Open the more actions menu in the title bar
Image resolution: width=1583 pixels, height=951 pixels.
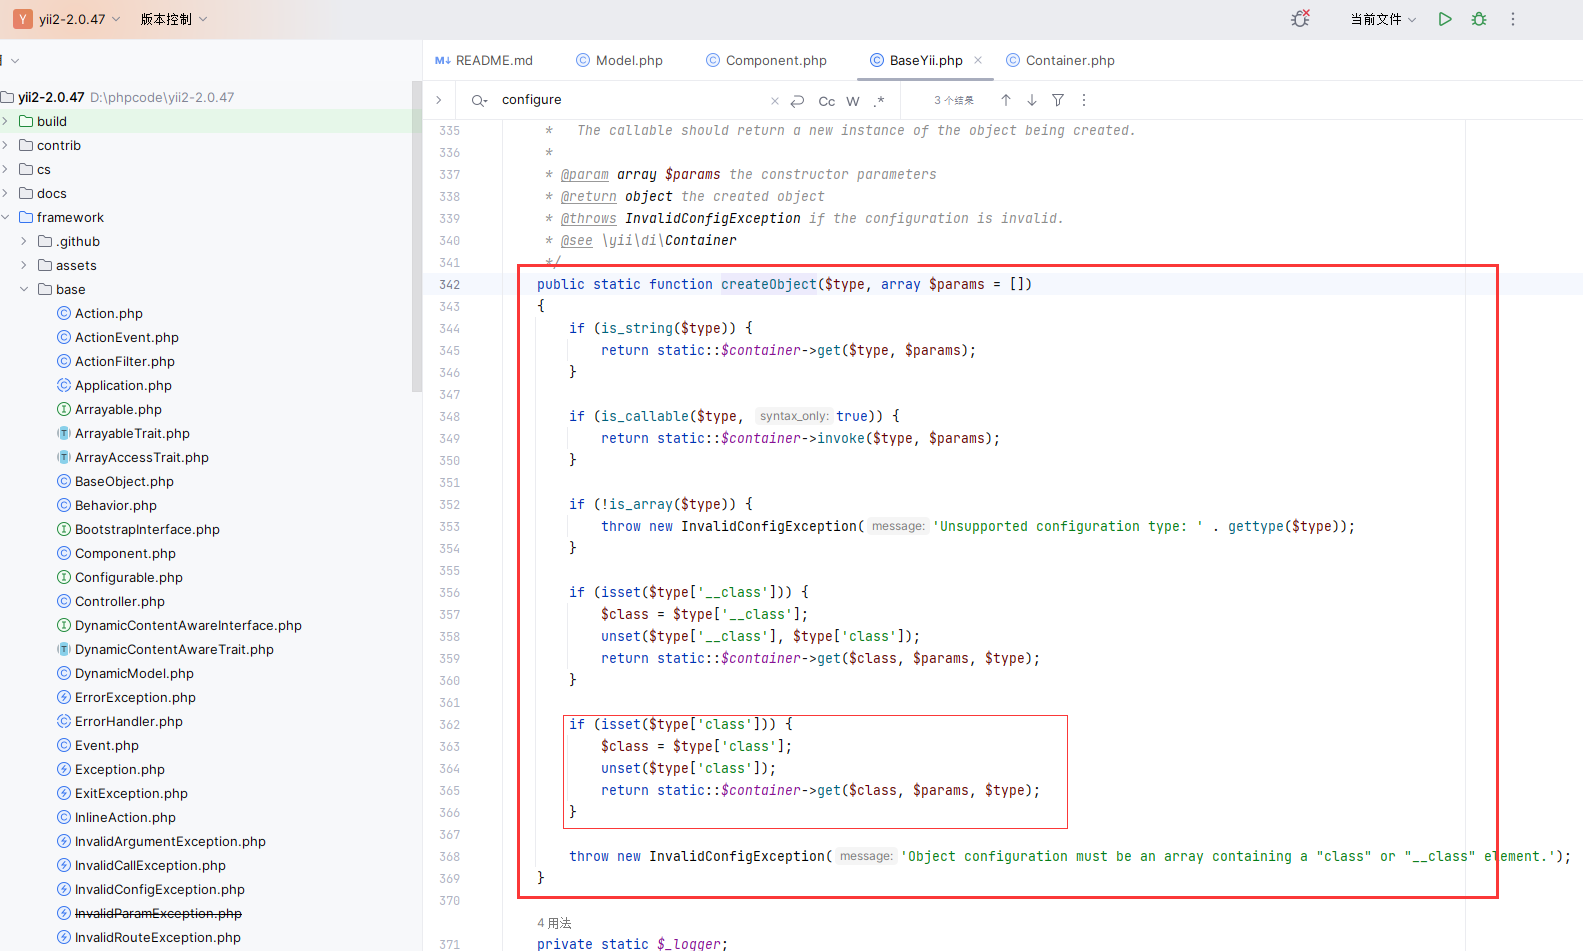[1513, 19]
